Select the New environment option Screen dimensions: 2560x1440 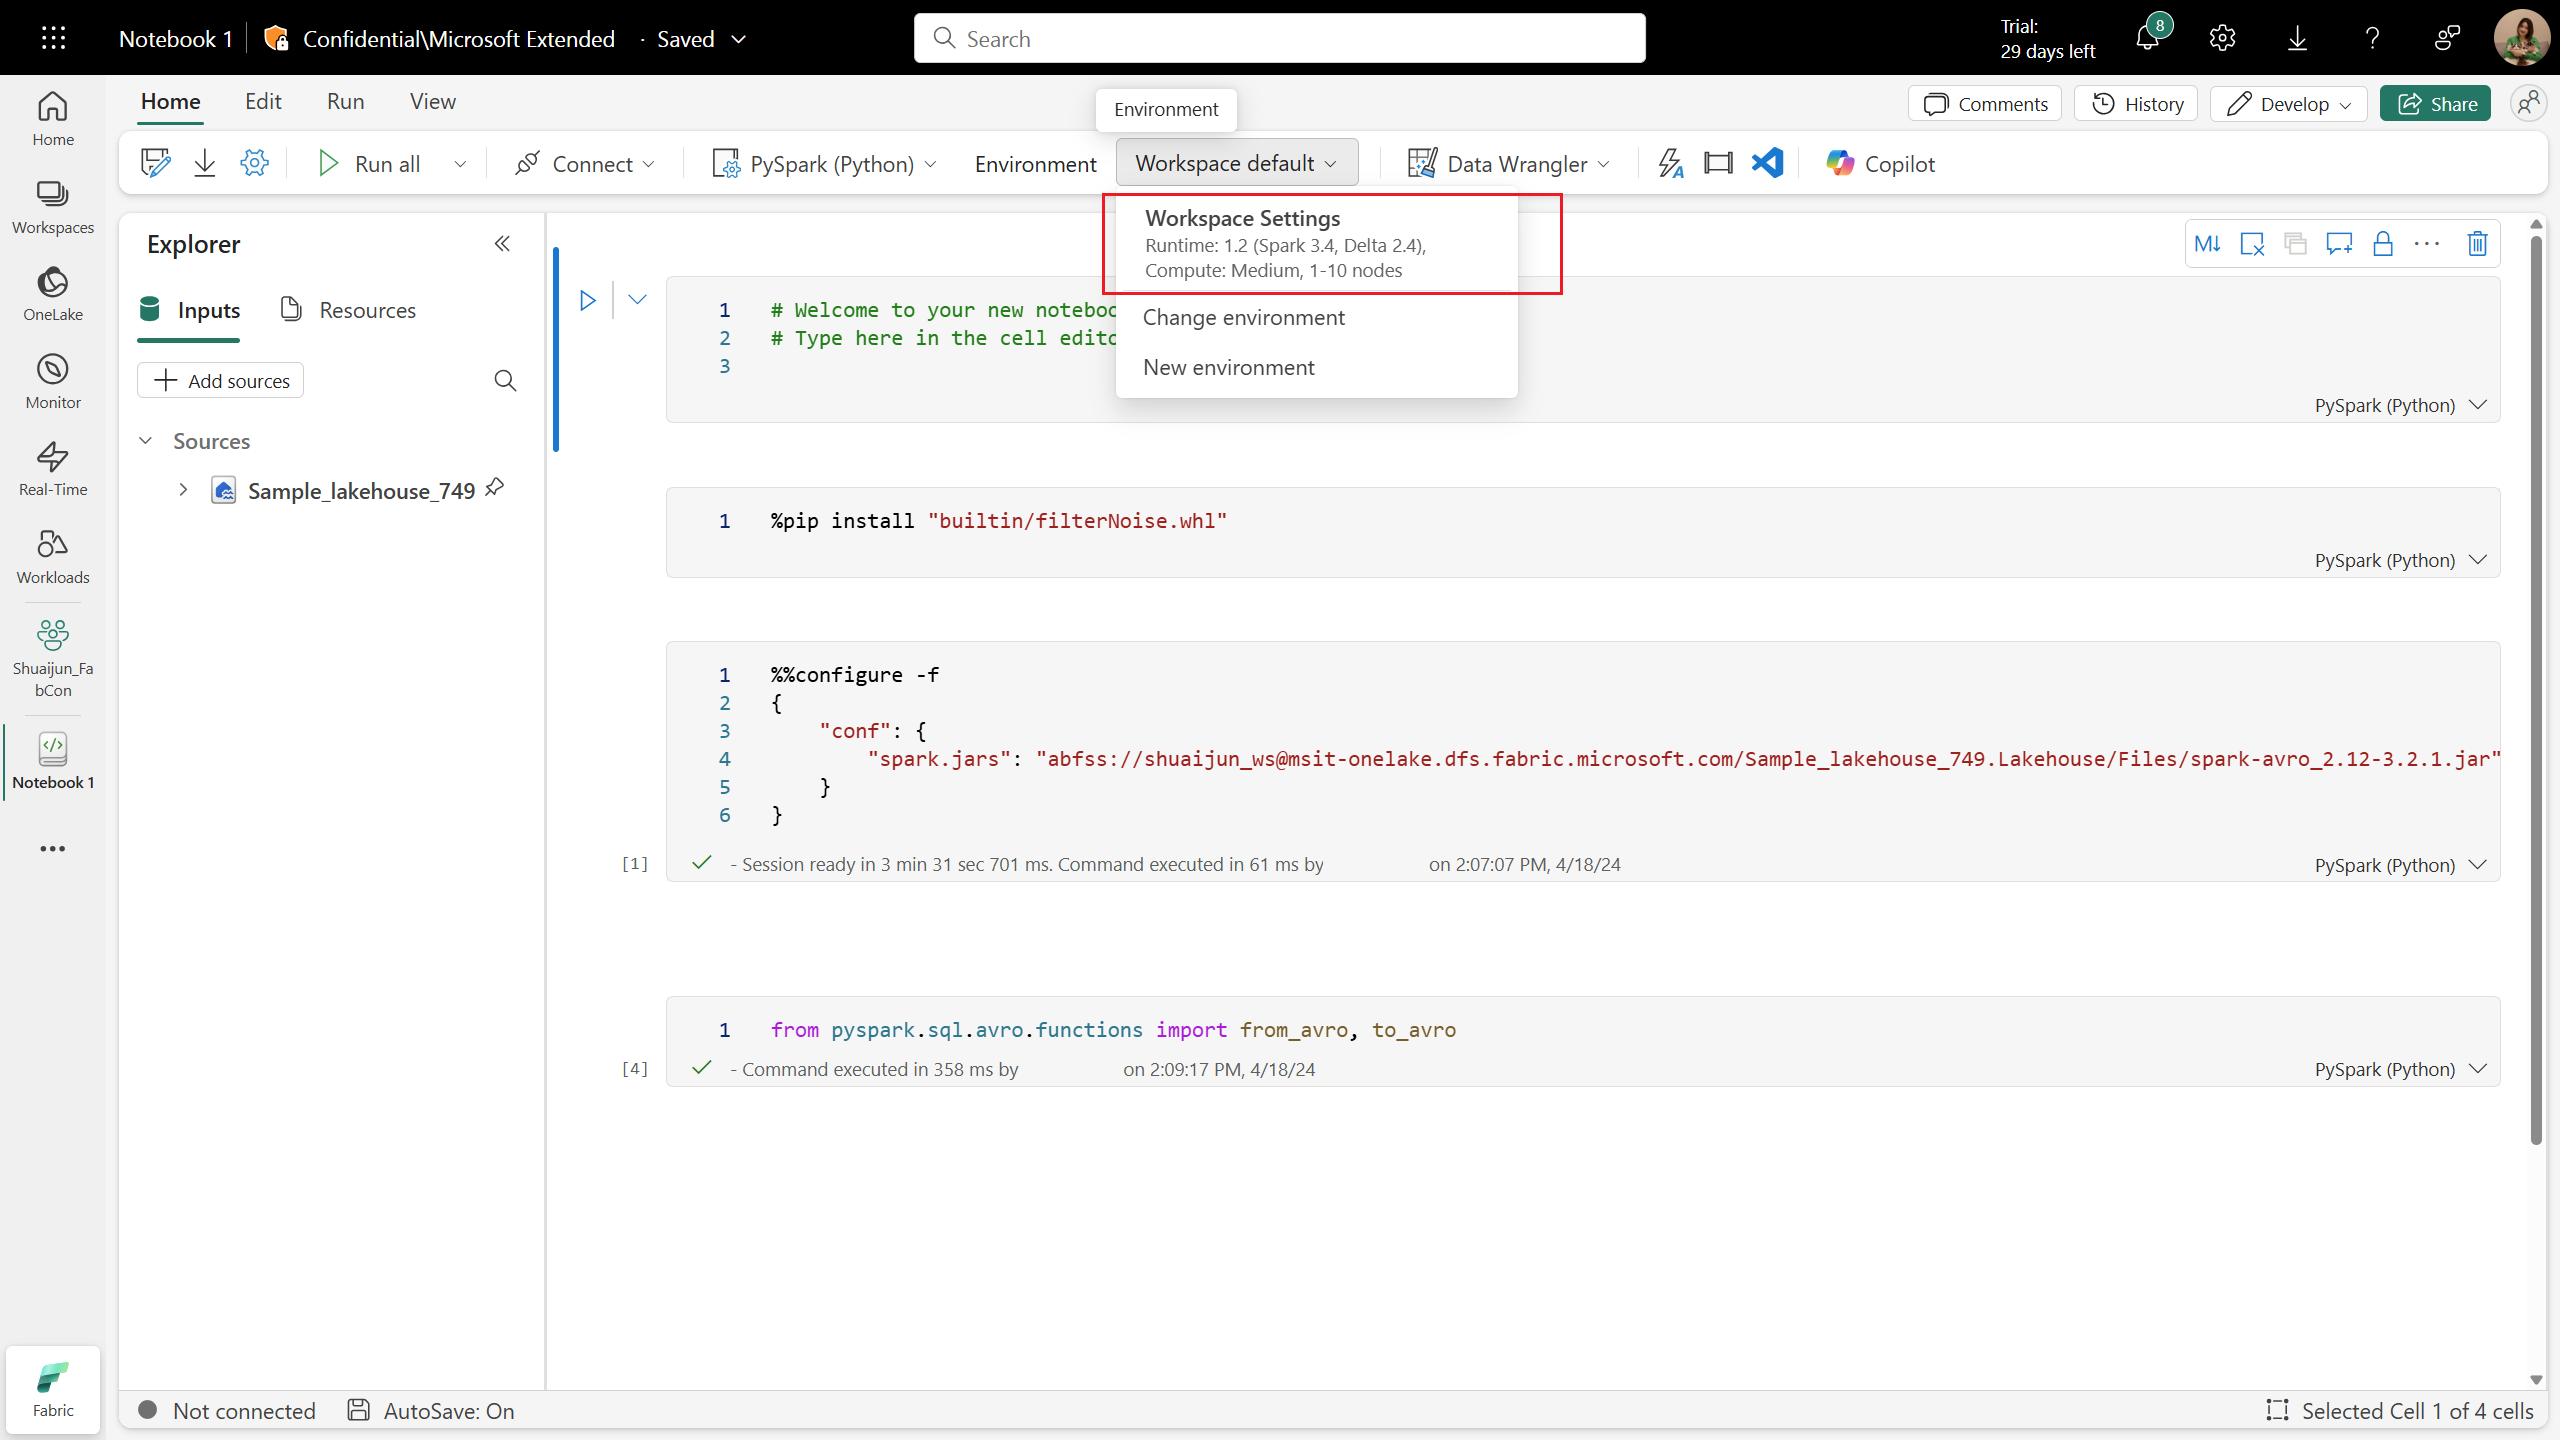(1229, 366)
